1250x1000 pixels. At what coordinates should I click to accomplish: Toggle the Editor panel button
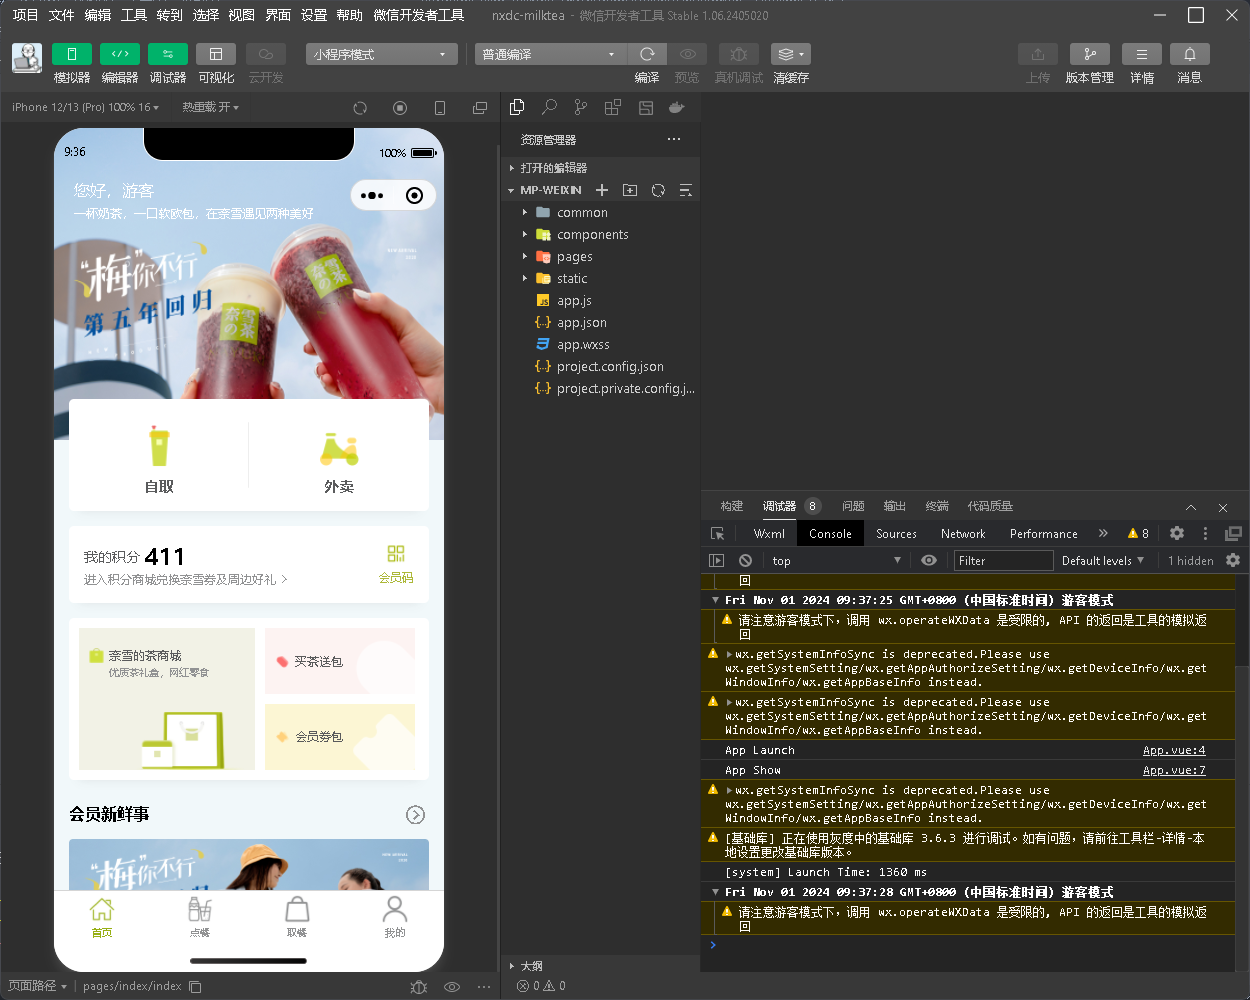[x=120, y=54]
